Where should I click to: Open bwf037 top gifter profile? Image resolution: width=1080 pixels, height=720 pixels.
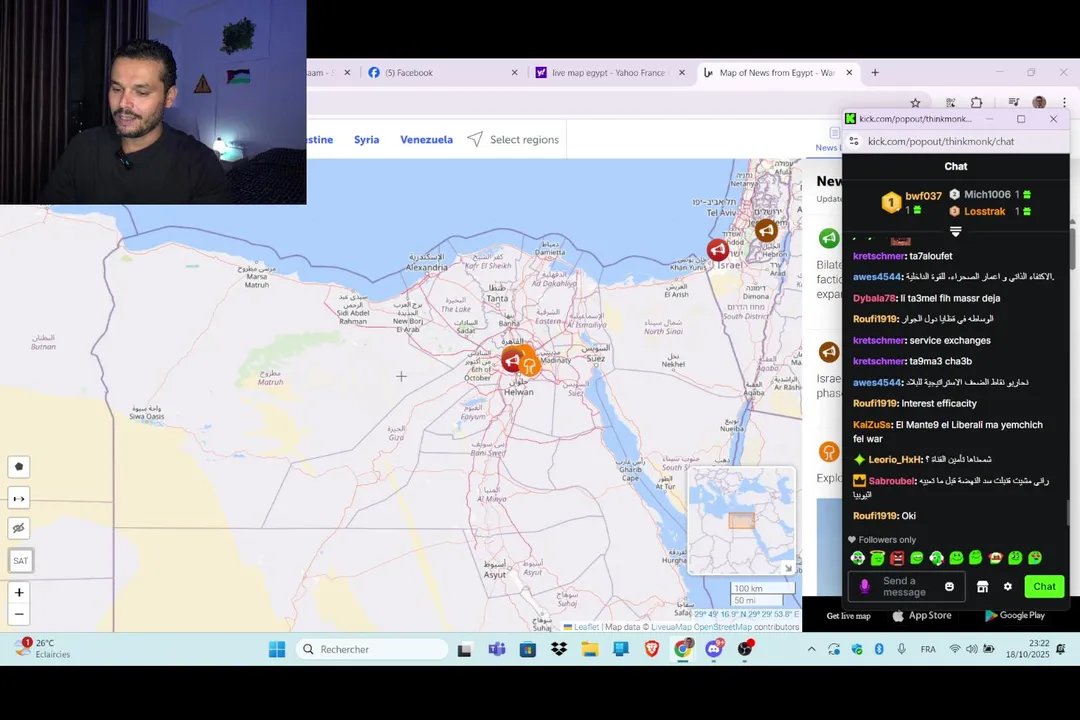coord(923,196)
